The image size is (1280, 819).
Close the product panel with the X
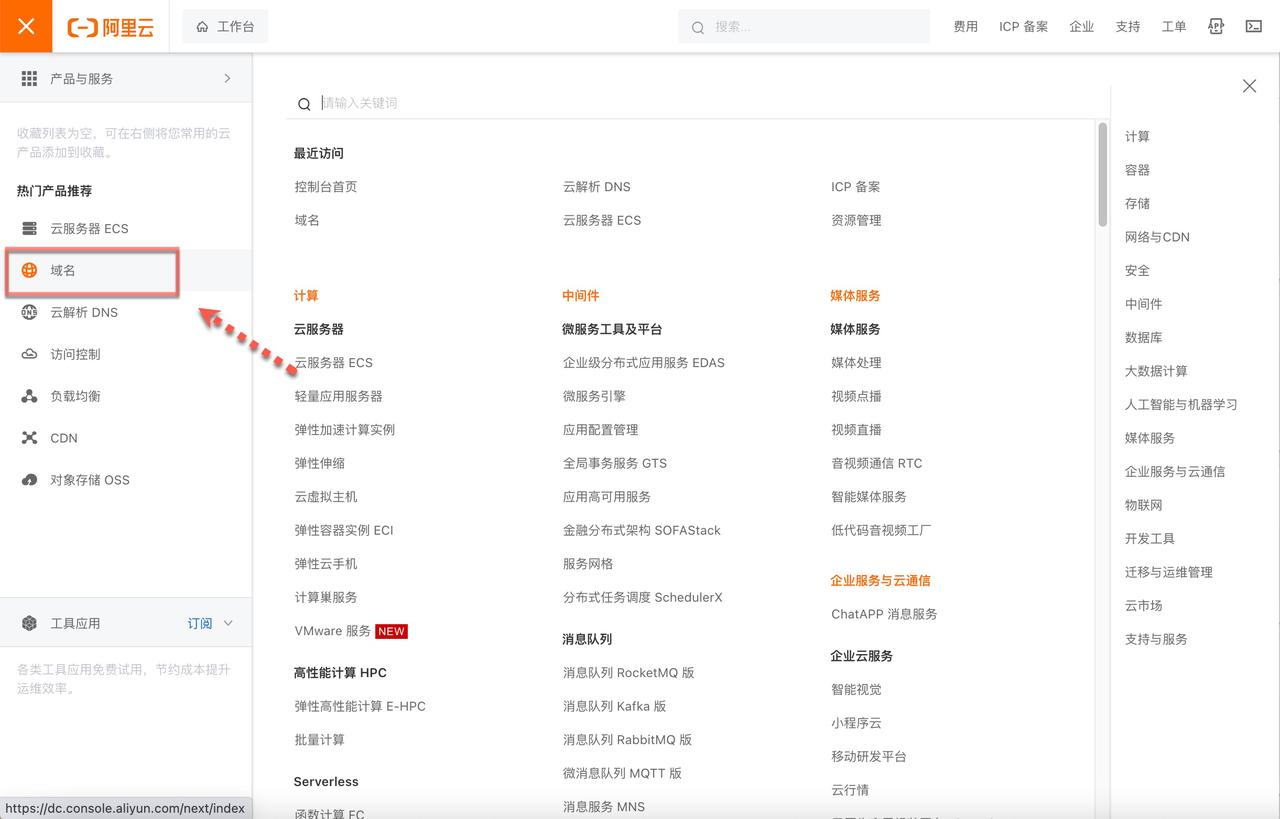click(1249, 86)
